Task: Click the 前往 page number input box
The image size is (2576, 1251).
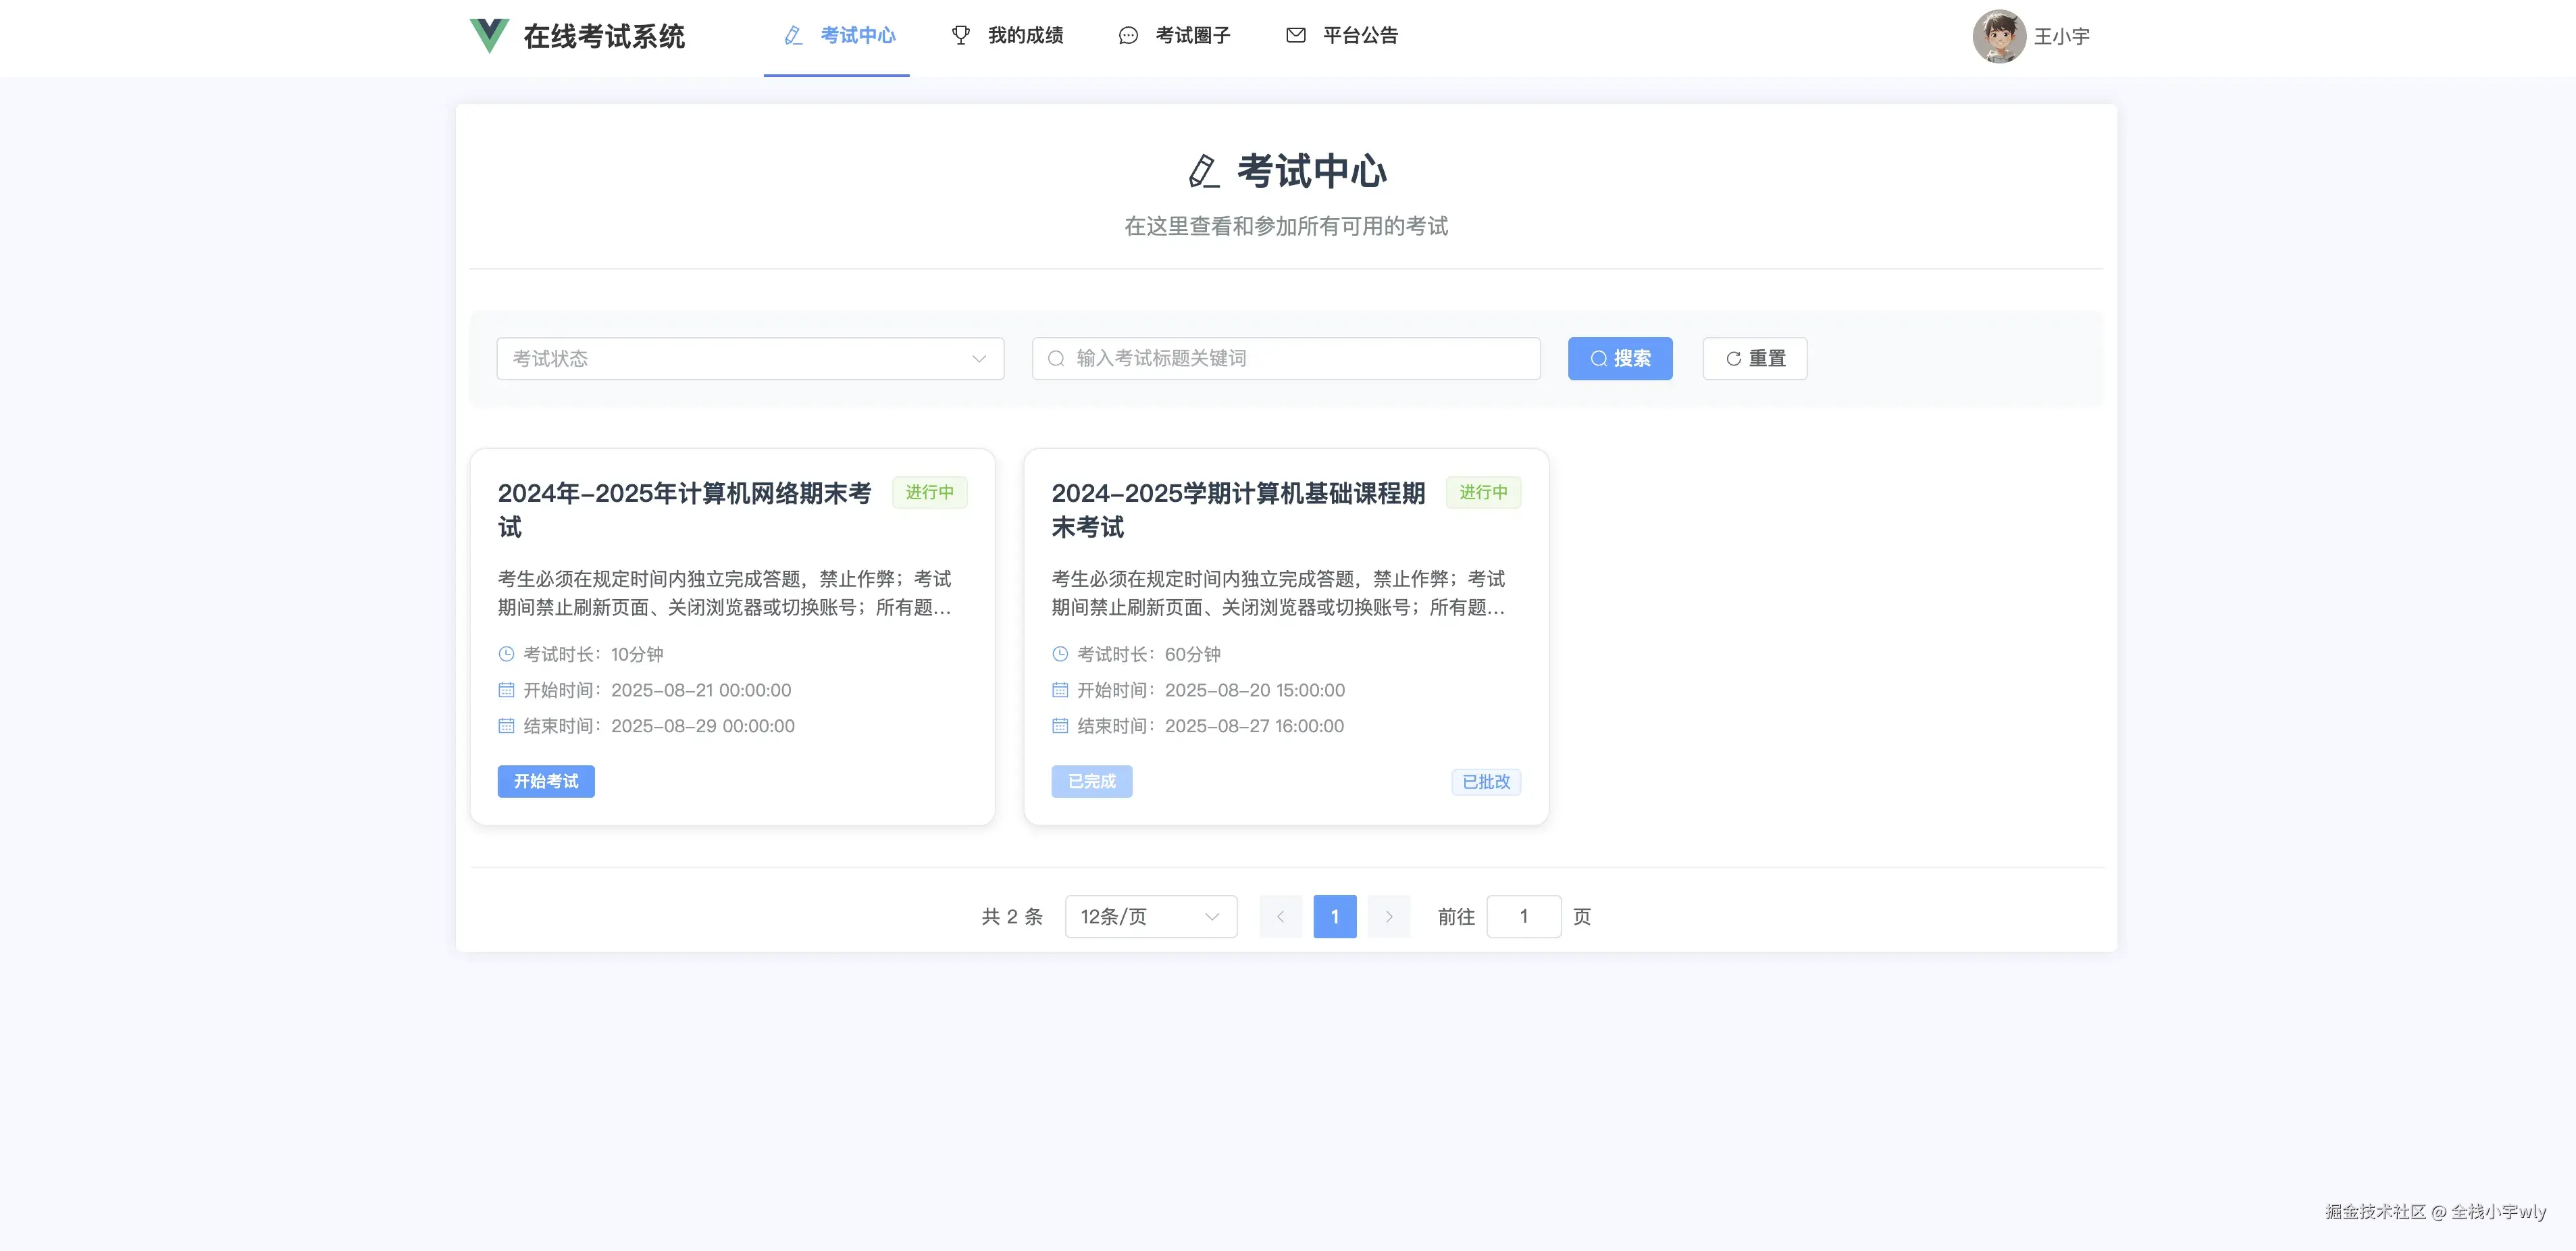Action: point(1523,917)
